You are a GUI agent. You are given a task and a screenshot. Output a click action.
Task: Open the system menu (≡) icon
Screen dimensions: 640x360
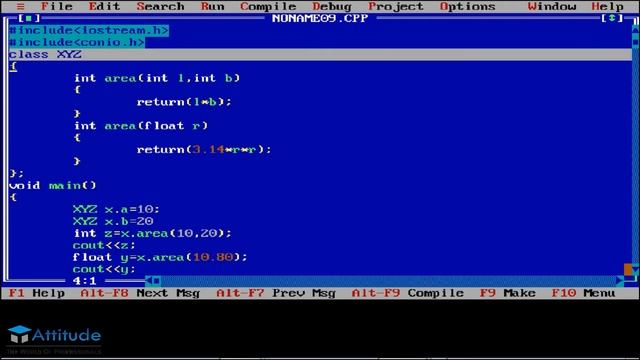[20, 7]
